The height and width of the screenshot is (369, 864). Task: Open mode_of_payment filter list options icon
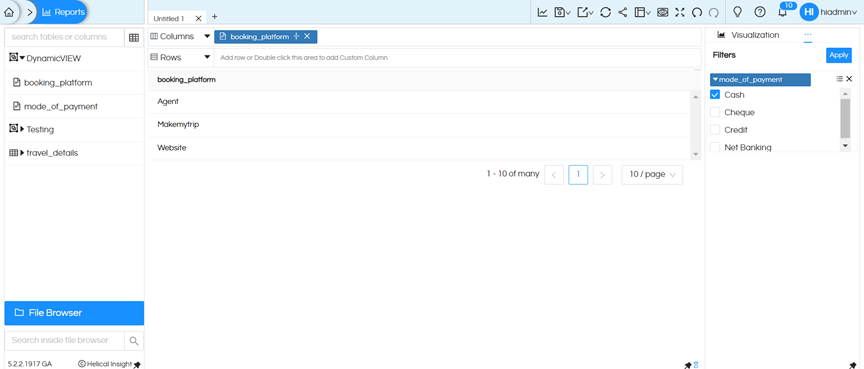click(x=839, y=79)
